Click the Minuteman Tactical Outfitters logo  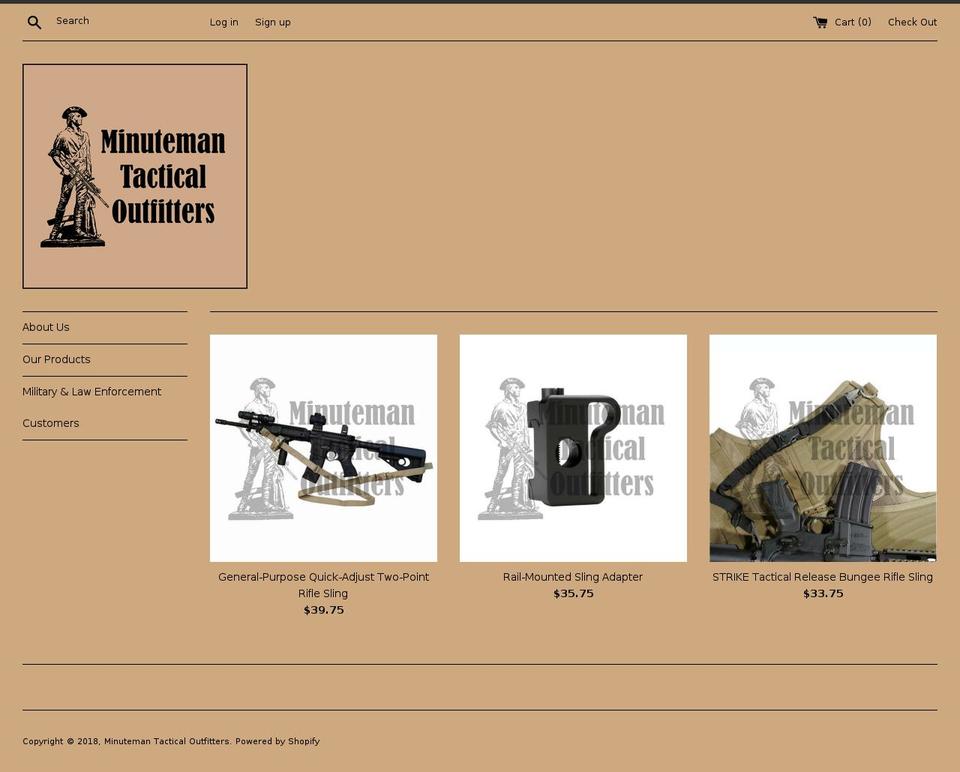tap(134, 175)
